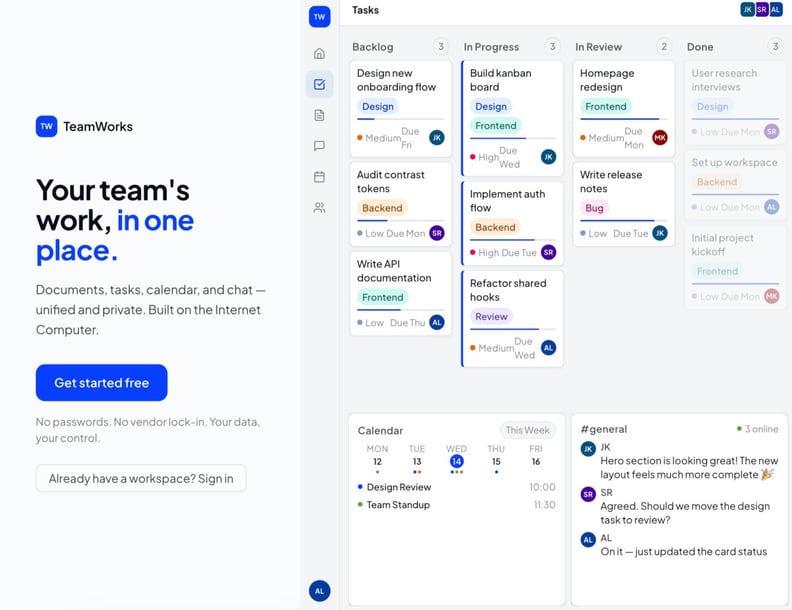Click the This Week calendar pill

coord(527,430)
